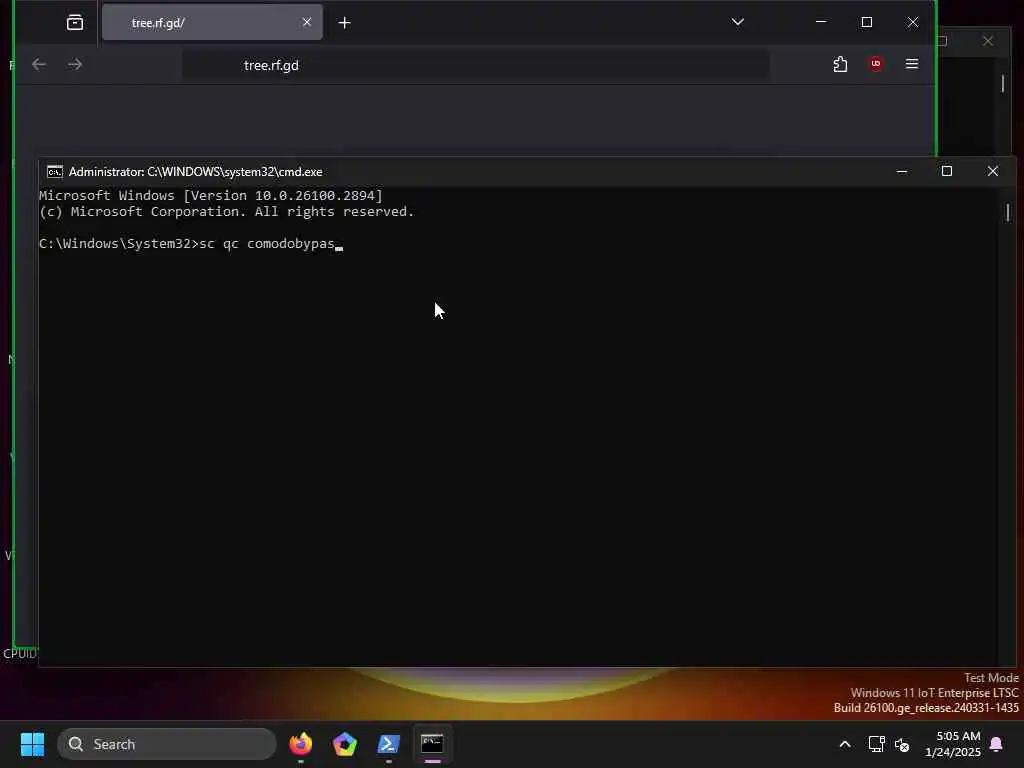This screenshot has width=1024, height=768.
Task: Go back in the browser
Action: [x=39, y=64]
